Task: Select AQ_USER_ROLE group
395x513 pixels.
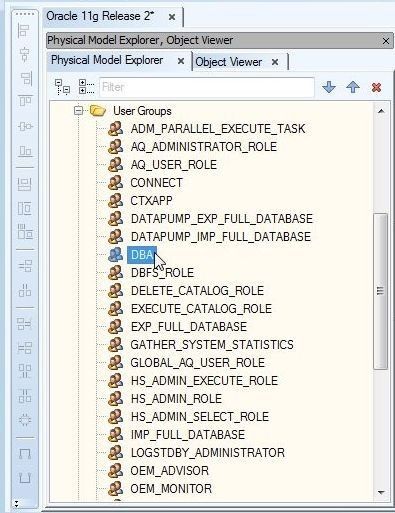Action: point(174,165)
